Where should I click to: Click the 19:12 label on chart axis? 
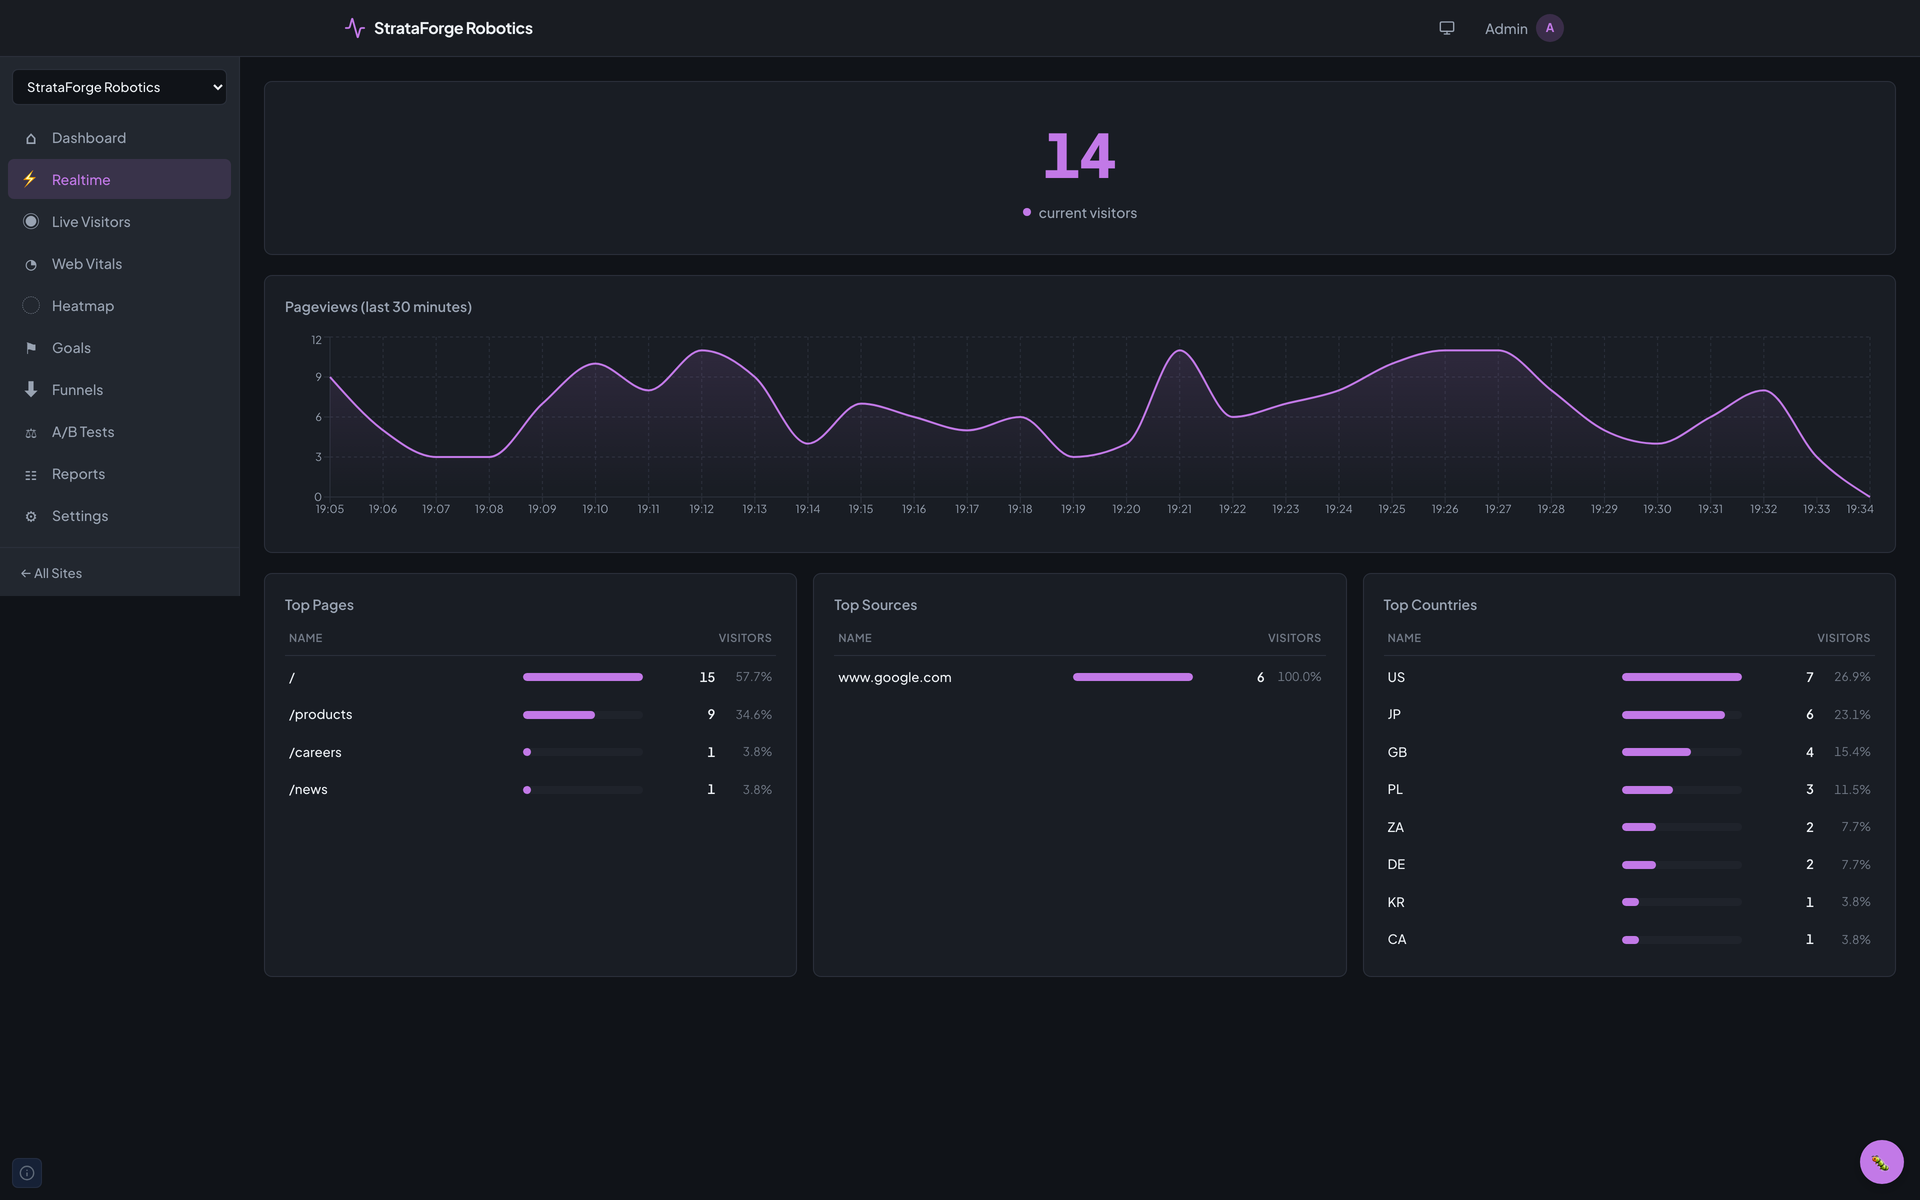pyautogui.click(x=701, y=509)
